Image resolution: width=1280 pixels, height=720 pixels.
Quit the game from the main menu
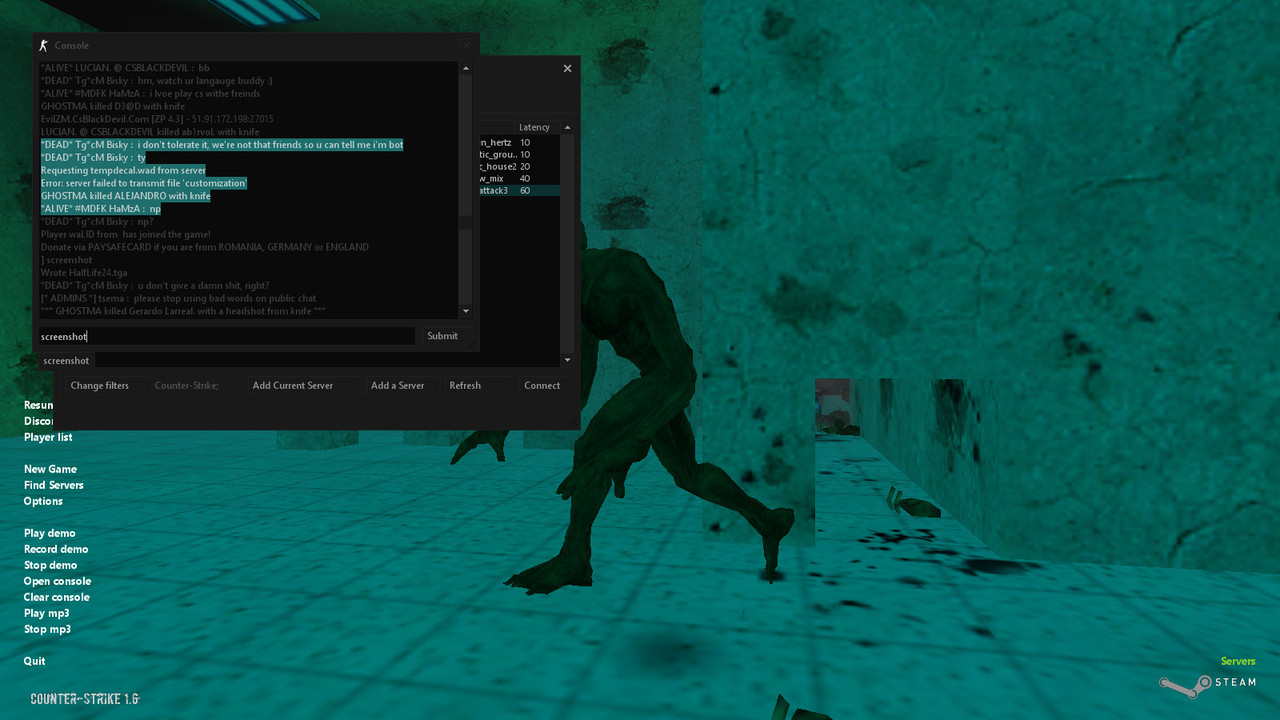tap(35, 661)
